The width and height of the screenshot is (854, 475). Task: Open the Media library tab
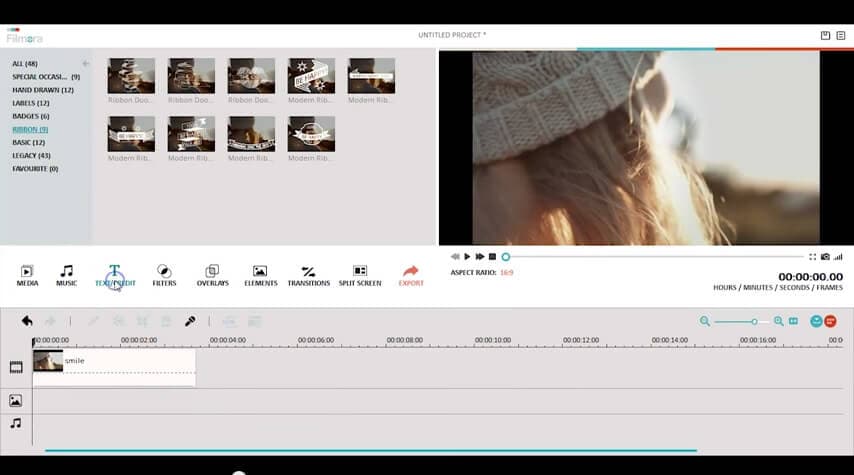coord(27,275)
